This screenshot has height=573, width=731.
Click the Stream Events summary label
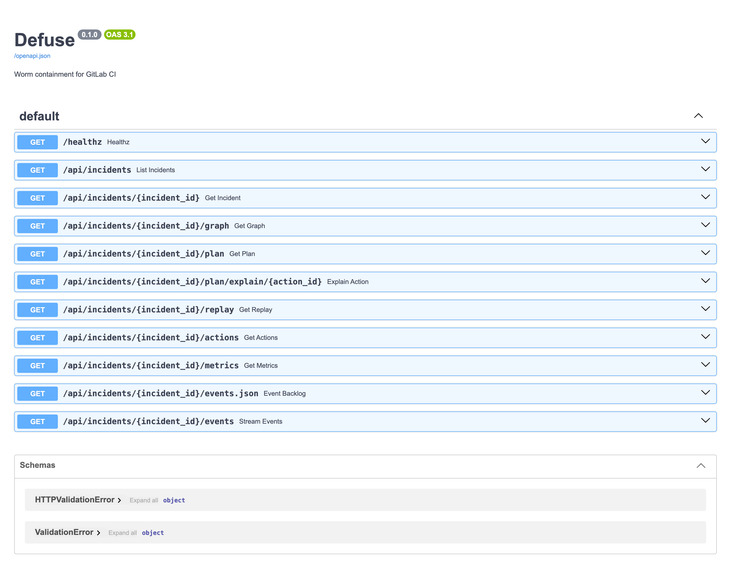click(x=261, y=422)
